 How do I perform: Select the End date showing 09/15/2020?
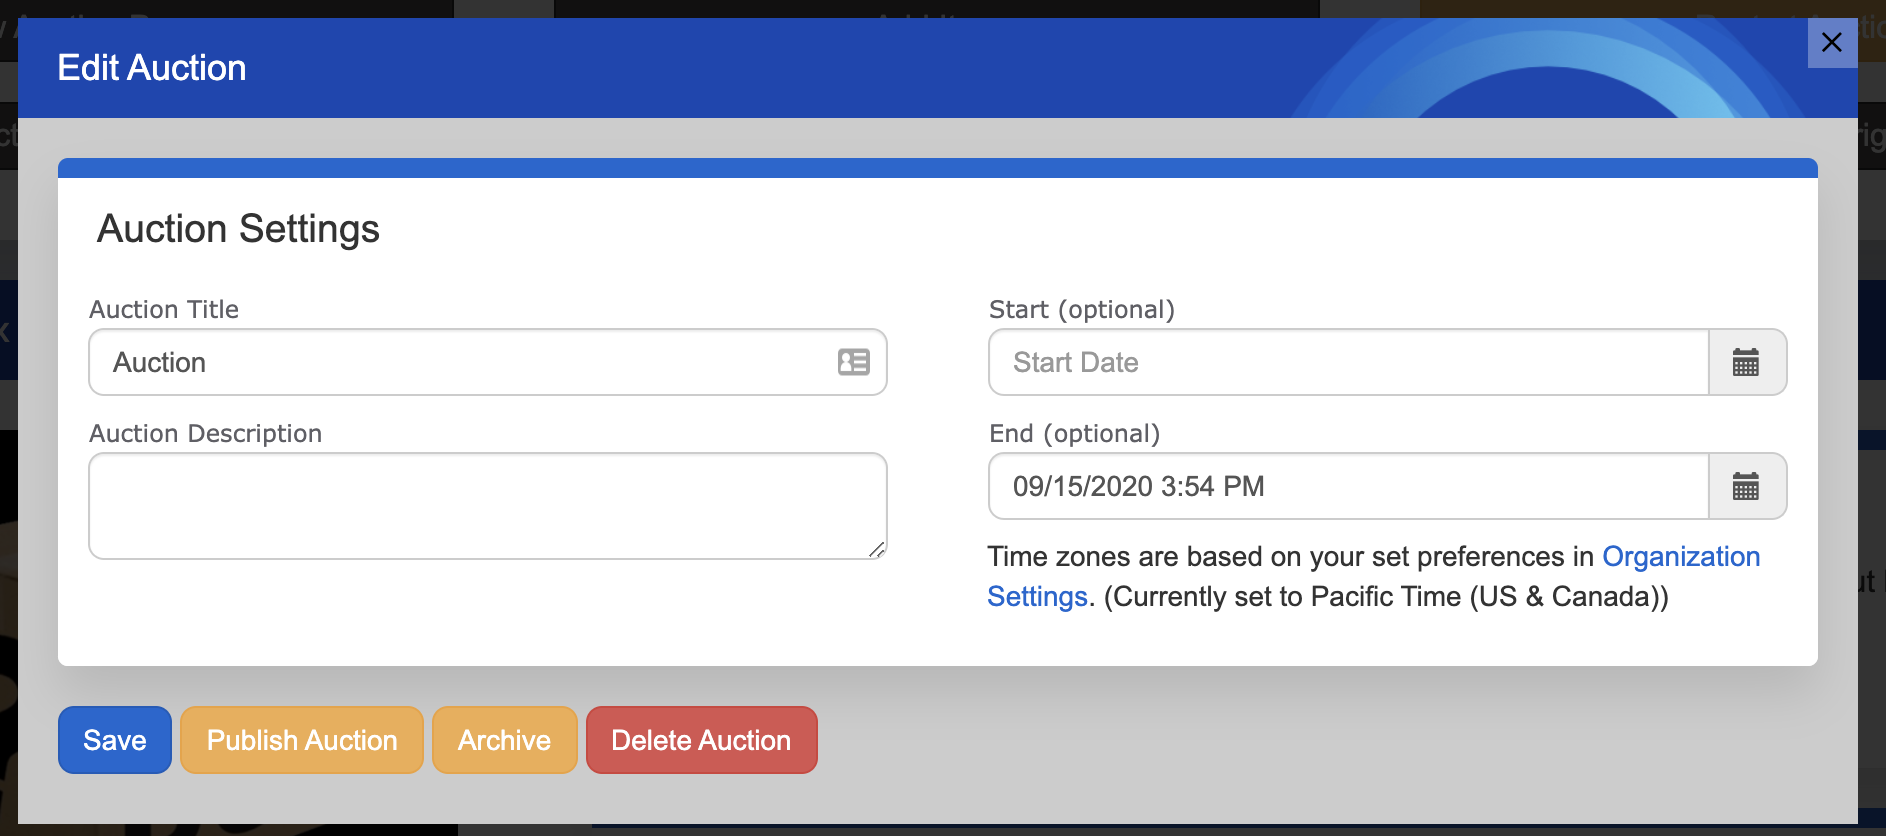pos(1300,487)
